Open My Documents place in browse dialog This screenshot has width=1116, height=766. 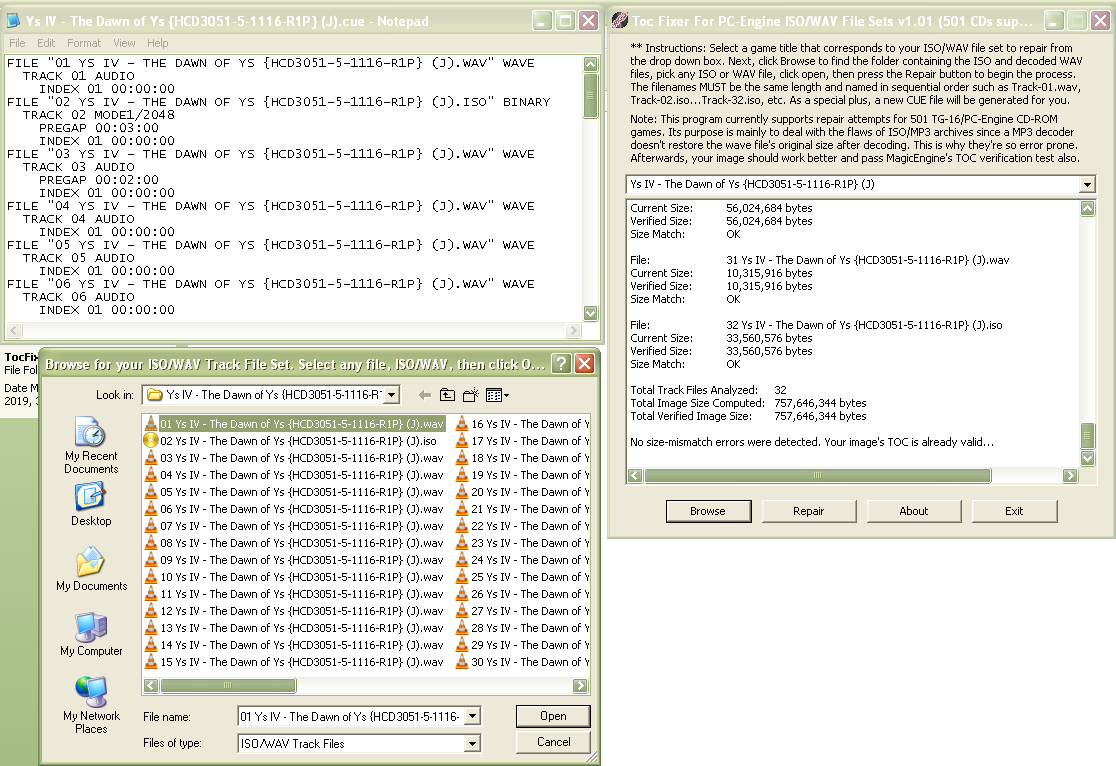coord(91,569)
